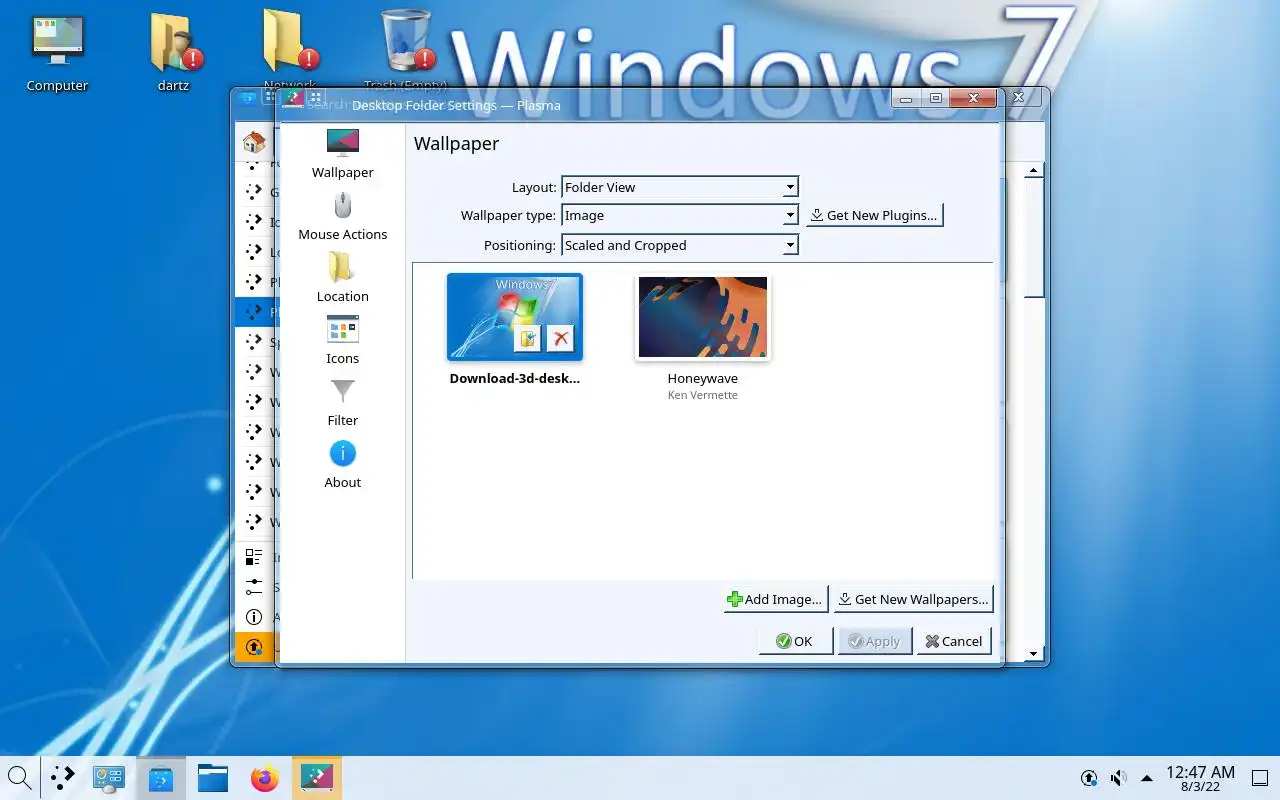Screen dimensions: 1280x800
Task: Confirm with the OK button
Action: click(x=795, y=641)
